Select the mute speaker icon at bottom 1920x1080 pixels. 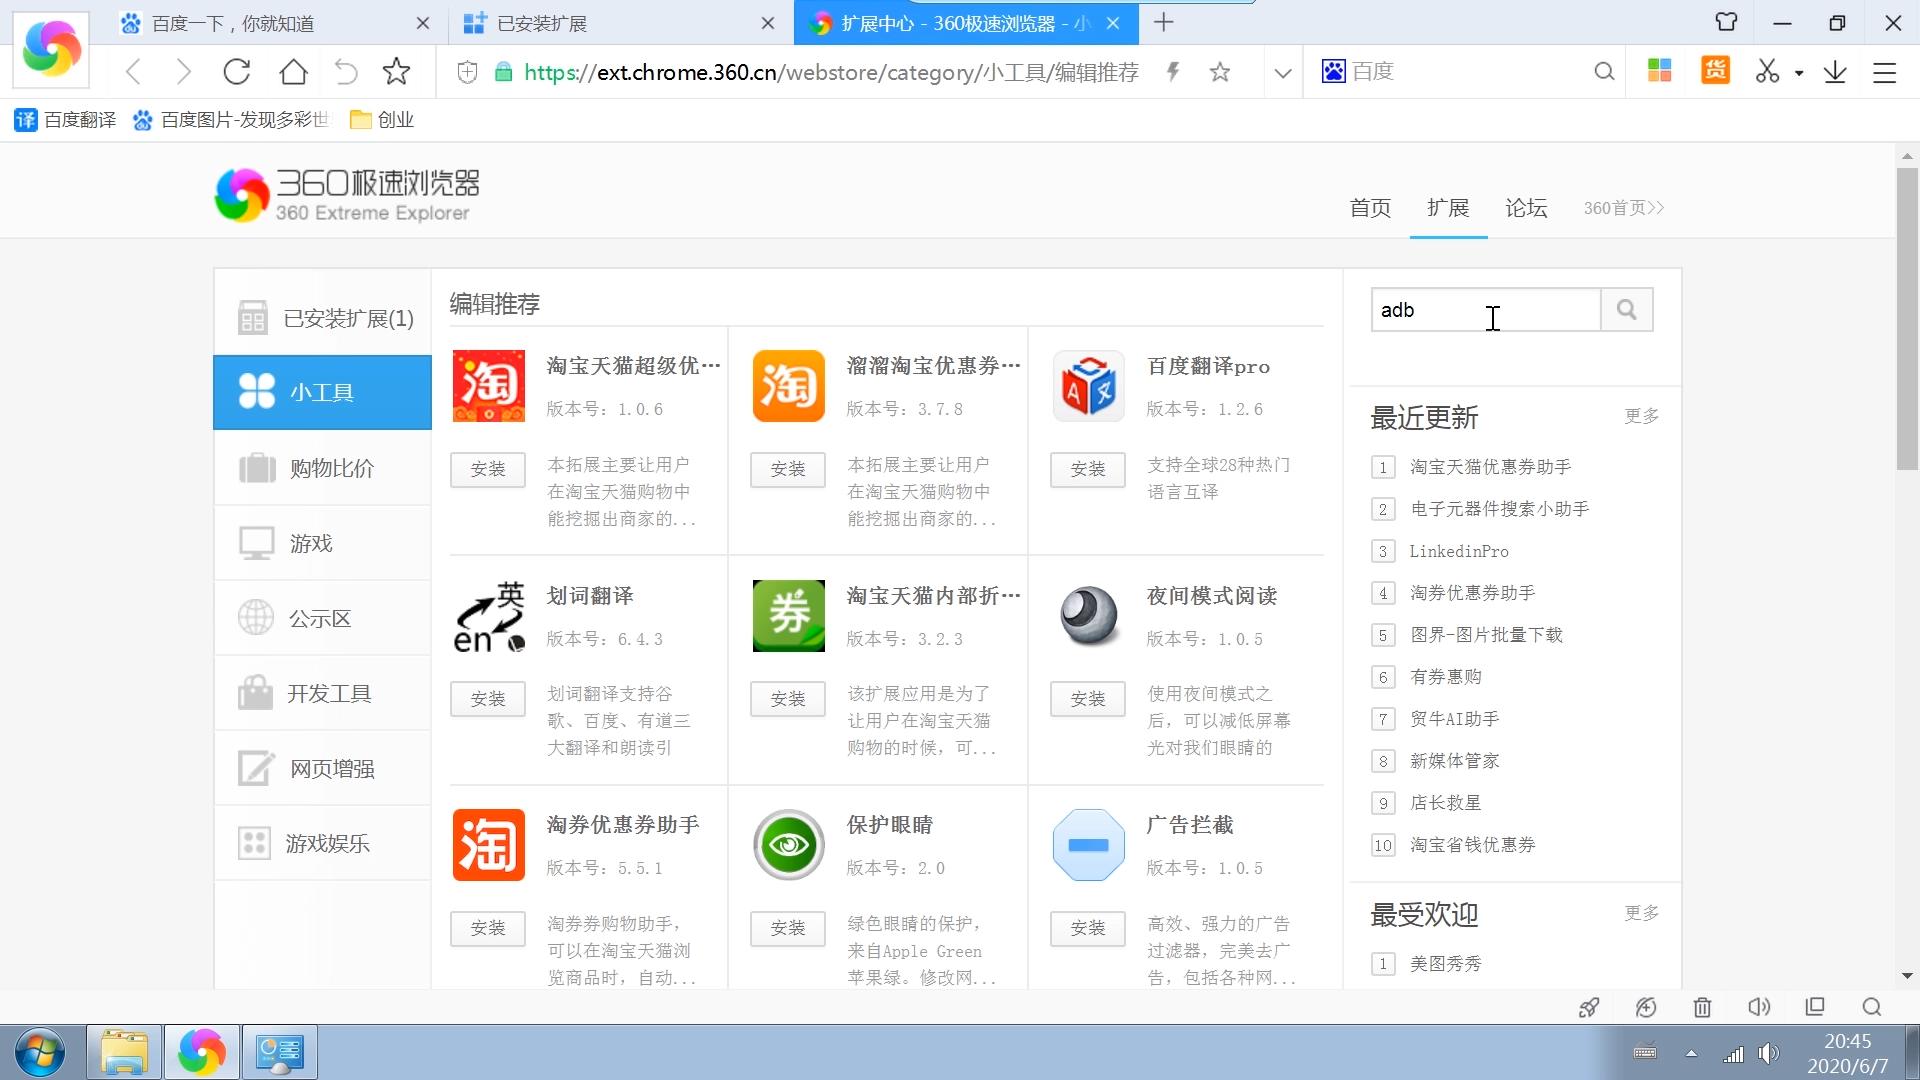click(1758, 1007)
